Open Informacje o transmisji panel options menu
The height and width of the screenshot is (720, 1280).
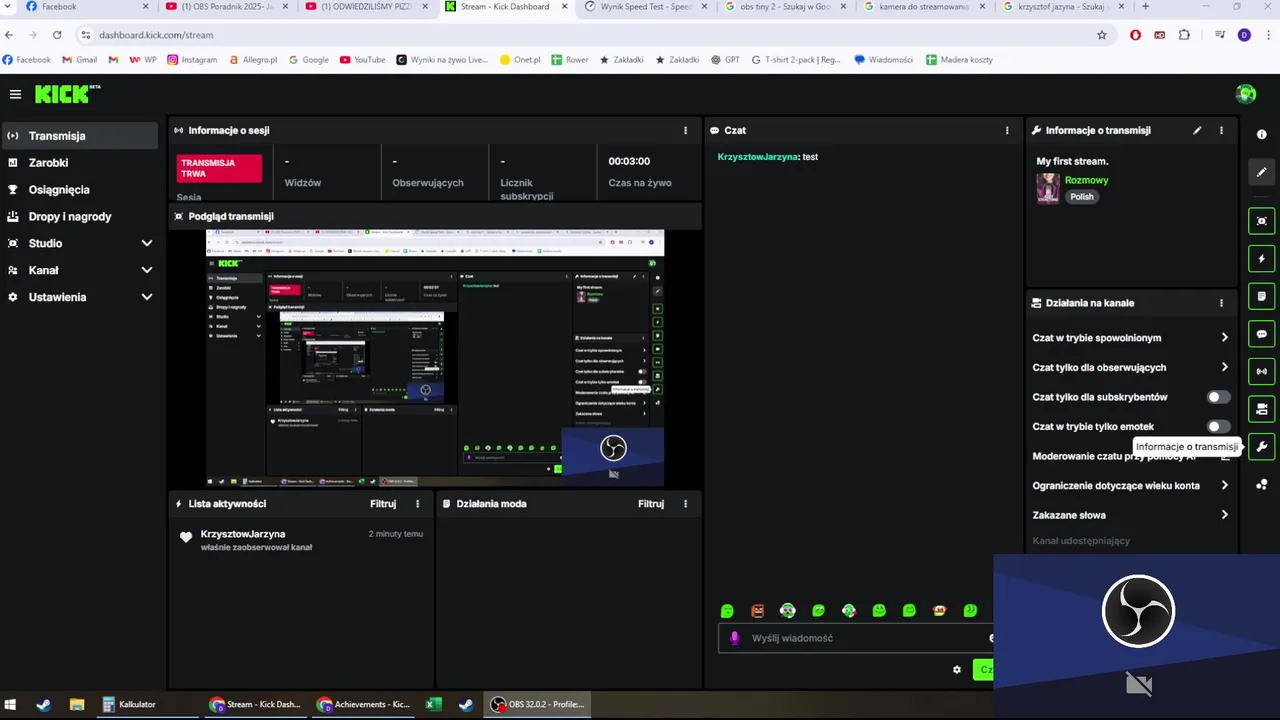point(1221,130)
